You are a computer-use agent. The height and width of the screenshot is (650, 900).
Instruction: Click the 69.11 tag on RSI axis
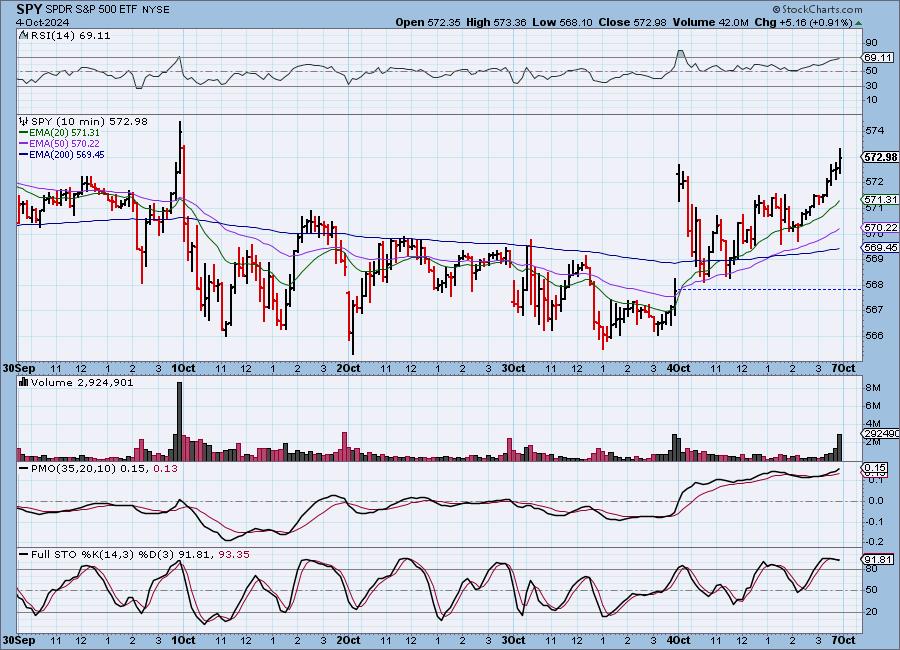click(x=878, y=57)
